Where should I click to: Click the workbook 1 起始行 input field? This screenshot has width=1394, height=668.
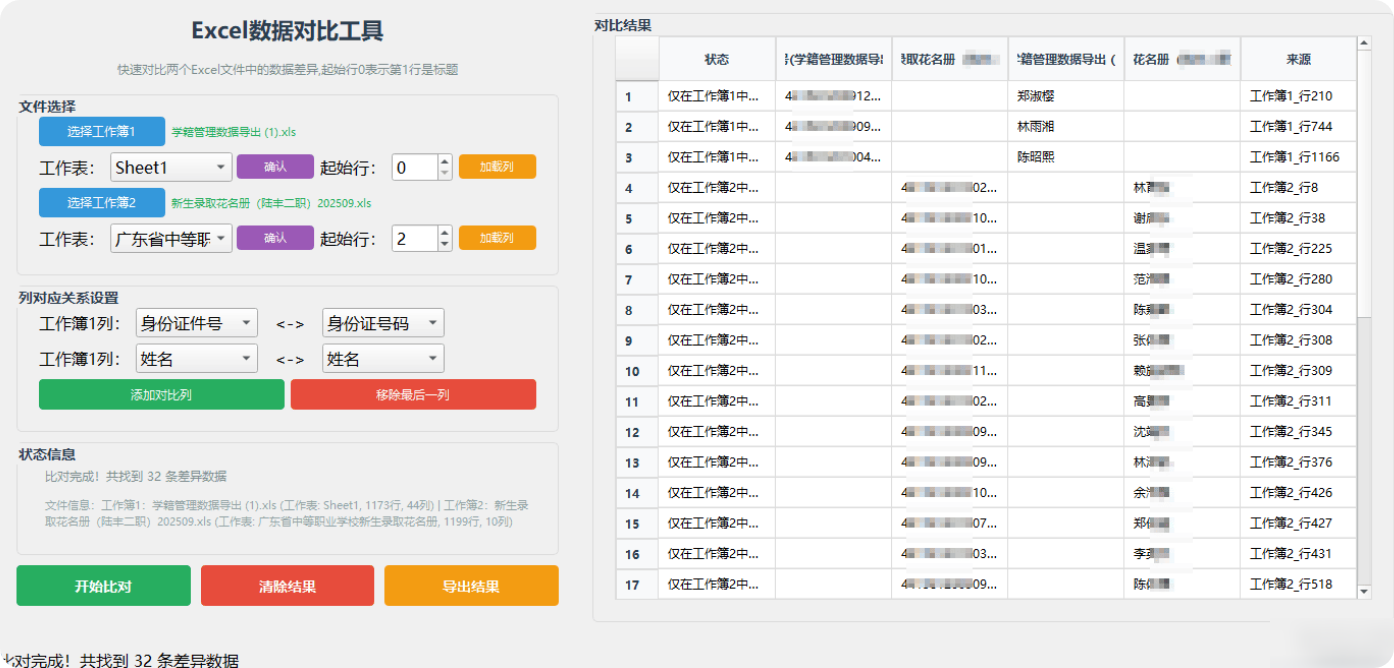point(414,168)
